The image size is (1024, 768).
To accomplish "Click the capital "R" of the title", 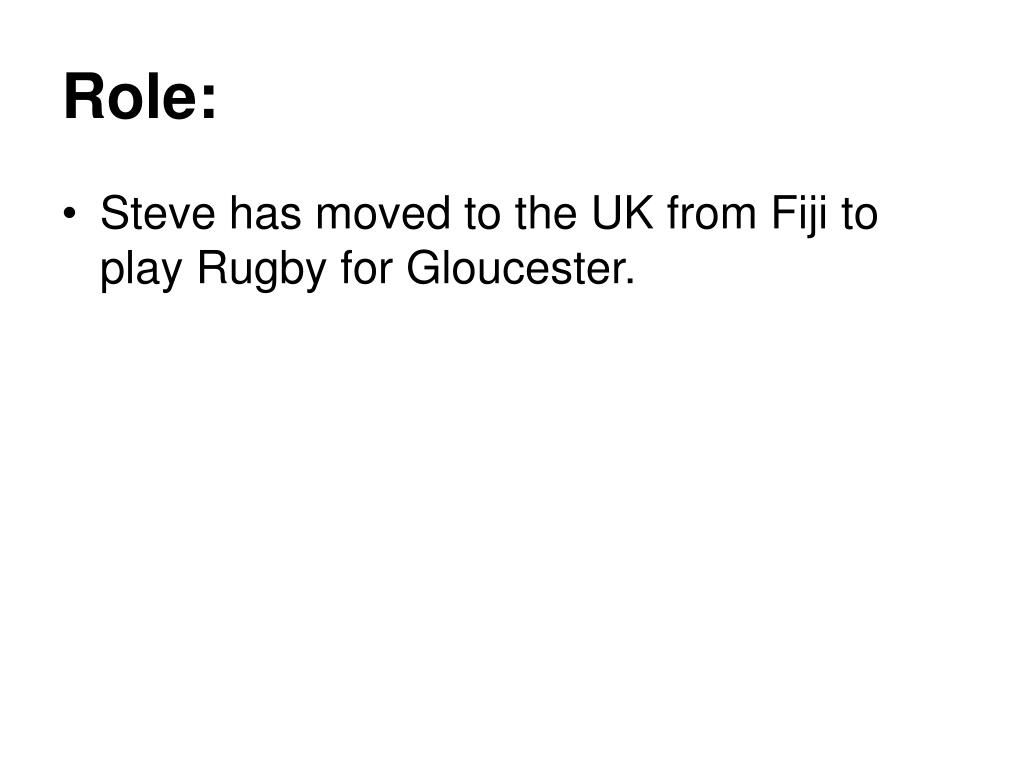I will (x=84, y=96).
